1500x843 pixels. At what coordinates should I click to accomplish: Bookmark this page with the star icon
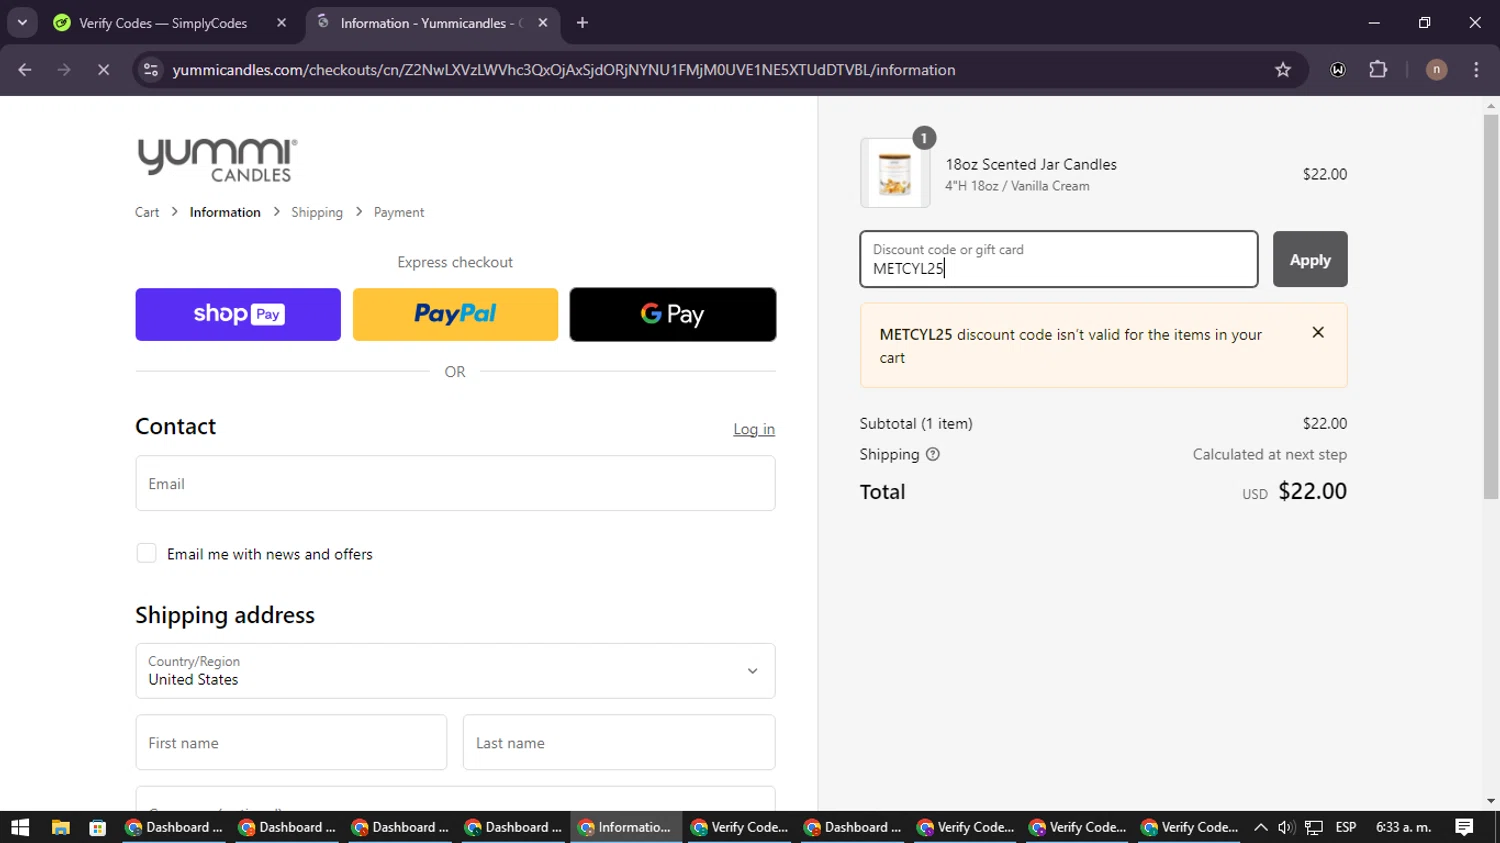coord(1283,70)
